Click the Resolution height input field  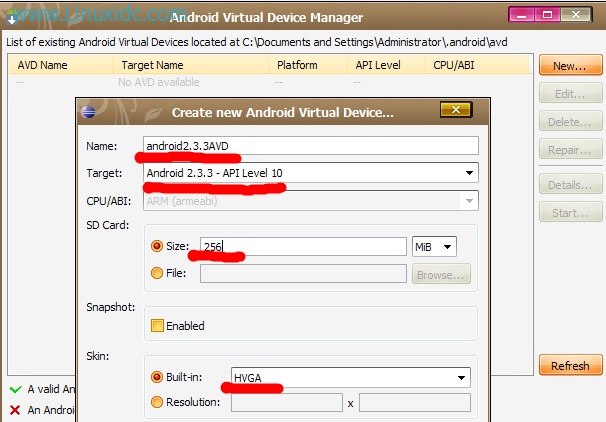coord(415,403)
